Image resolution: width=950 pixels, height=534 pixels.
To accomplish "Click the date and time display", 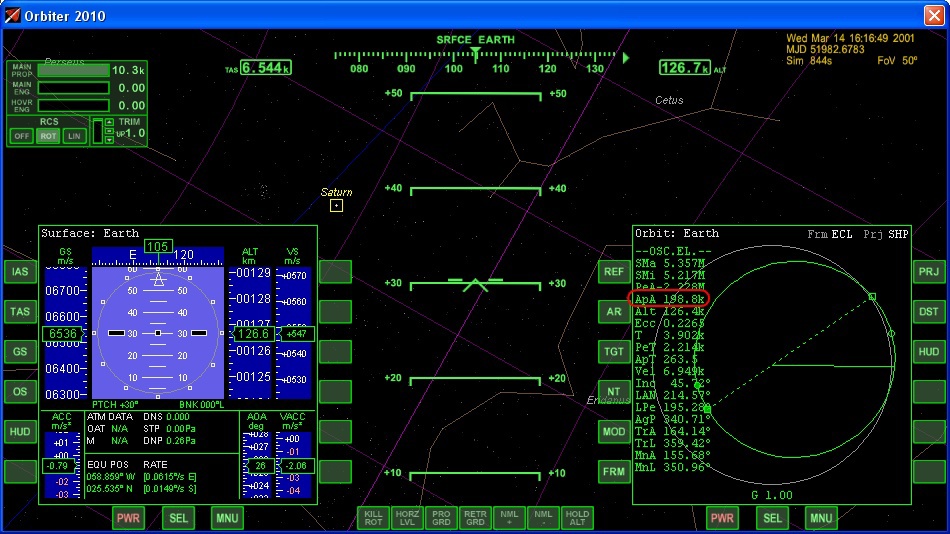I will (850, 38).
